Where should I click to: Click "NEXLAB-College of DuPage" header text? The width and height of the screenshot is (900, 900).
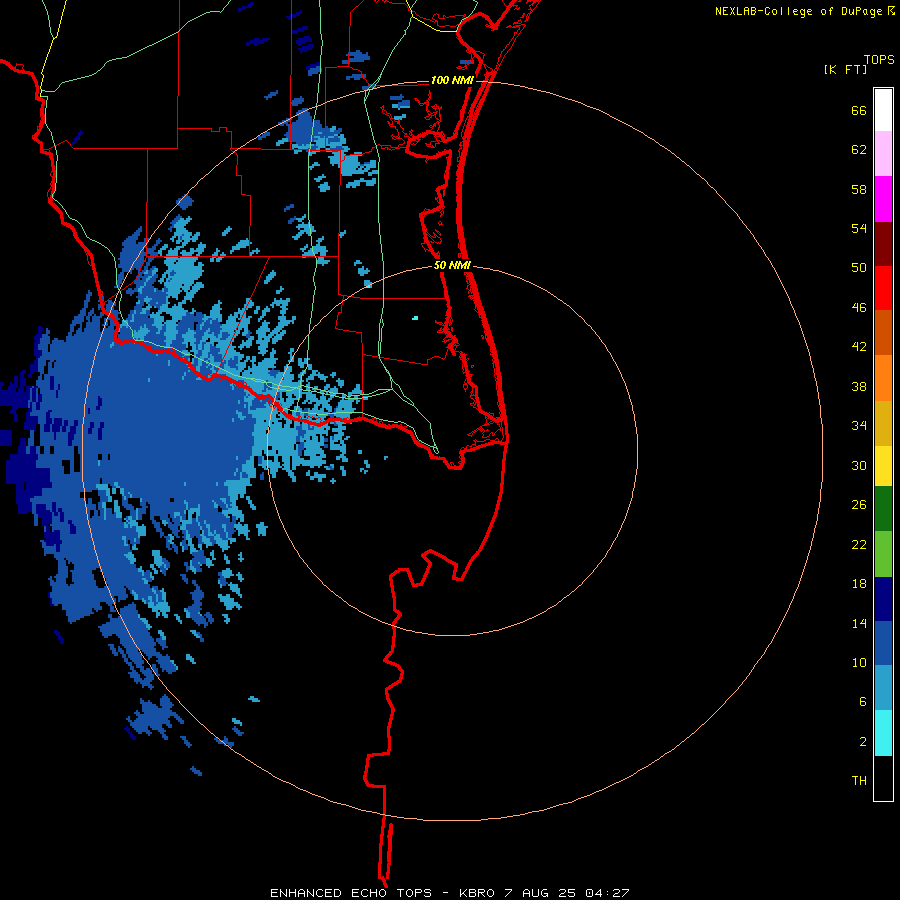(798, 11)
